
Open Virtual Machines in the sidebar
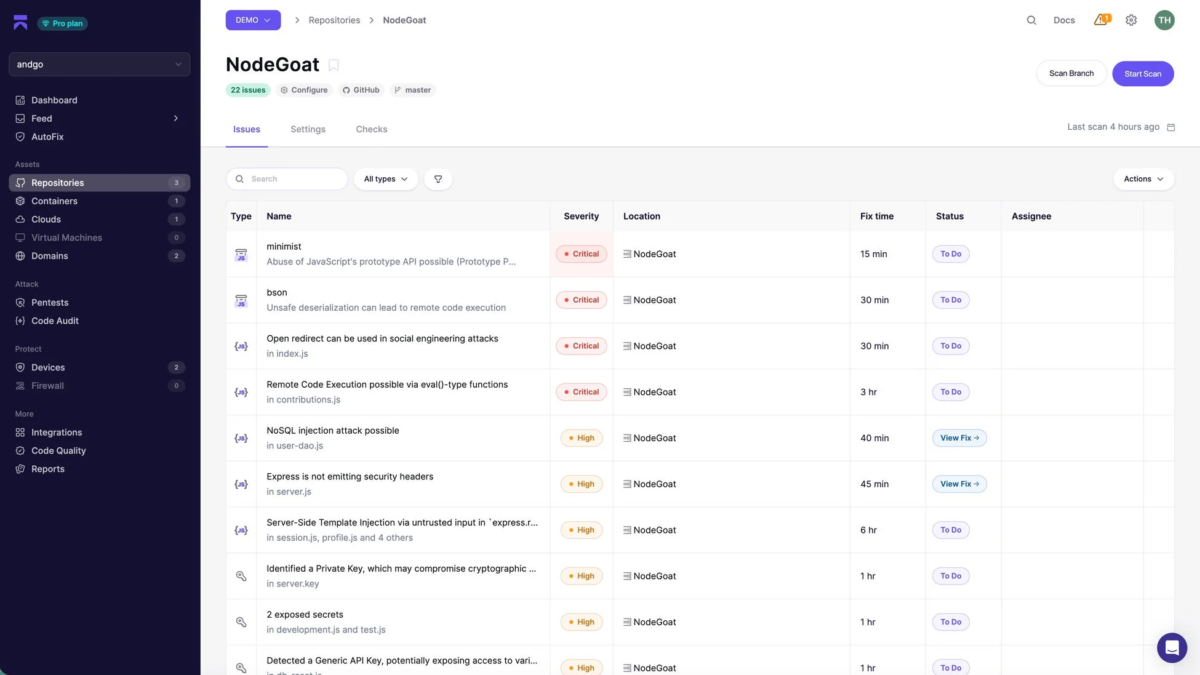click(99, 238)
